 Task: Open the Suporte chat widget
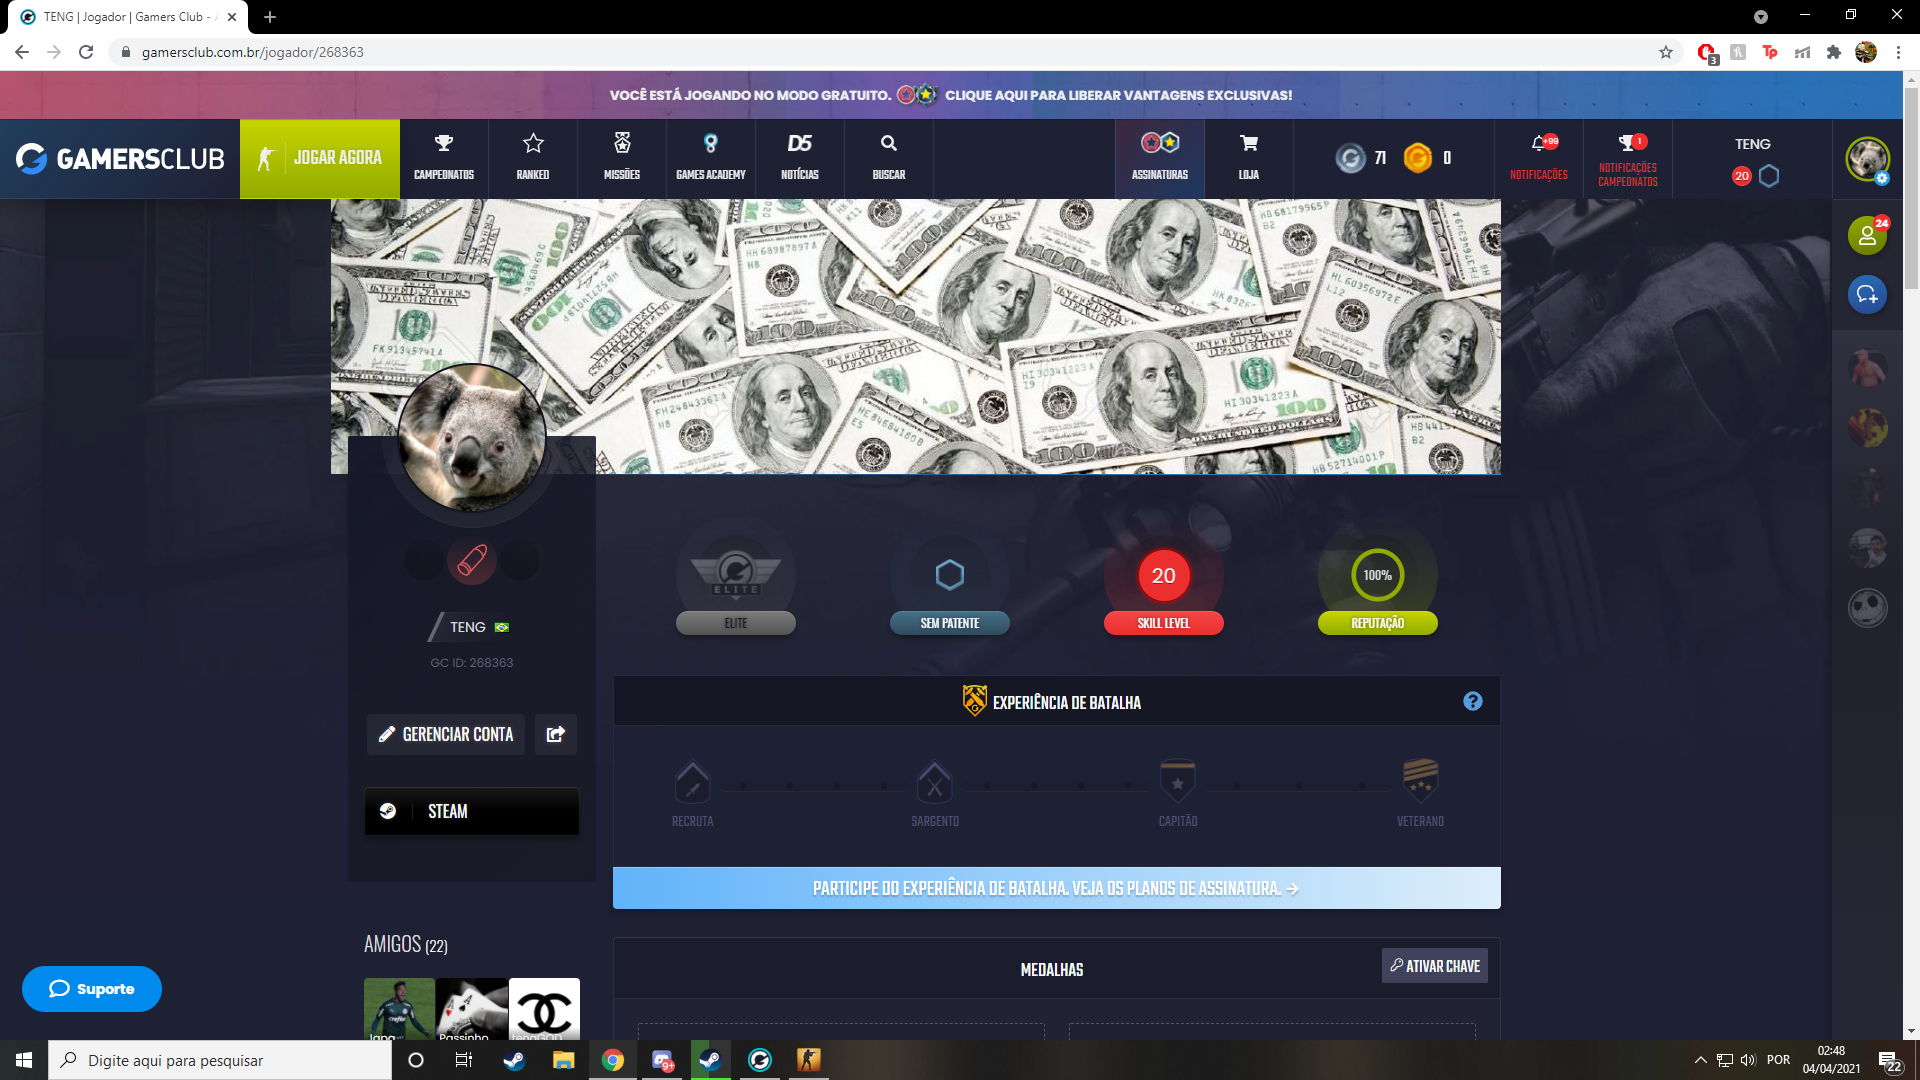pos(92,988)
